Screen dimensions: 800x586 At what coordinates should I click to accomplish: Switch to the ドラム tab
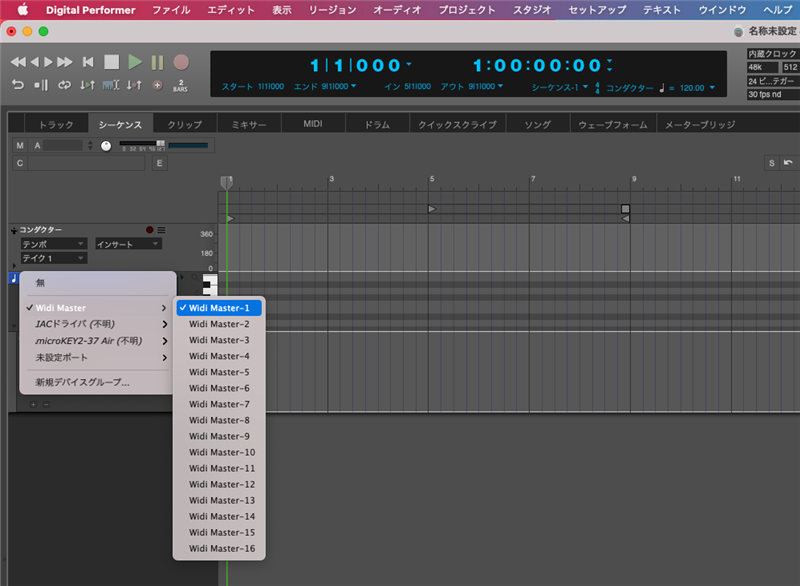(x=377, y=124)
